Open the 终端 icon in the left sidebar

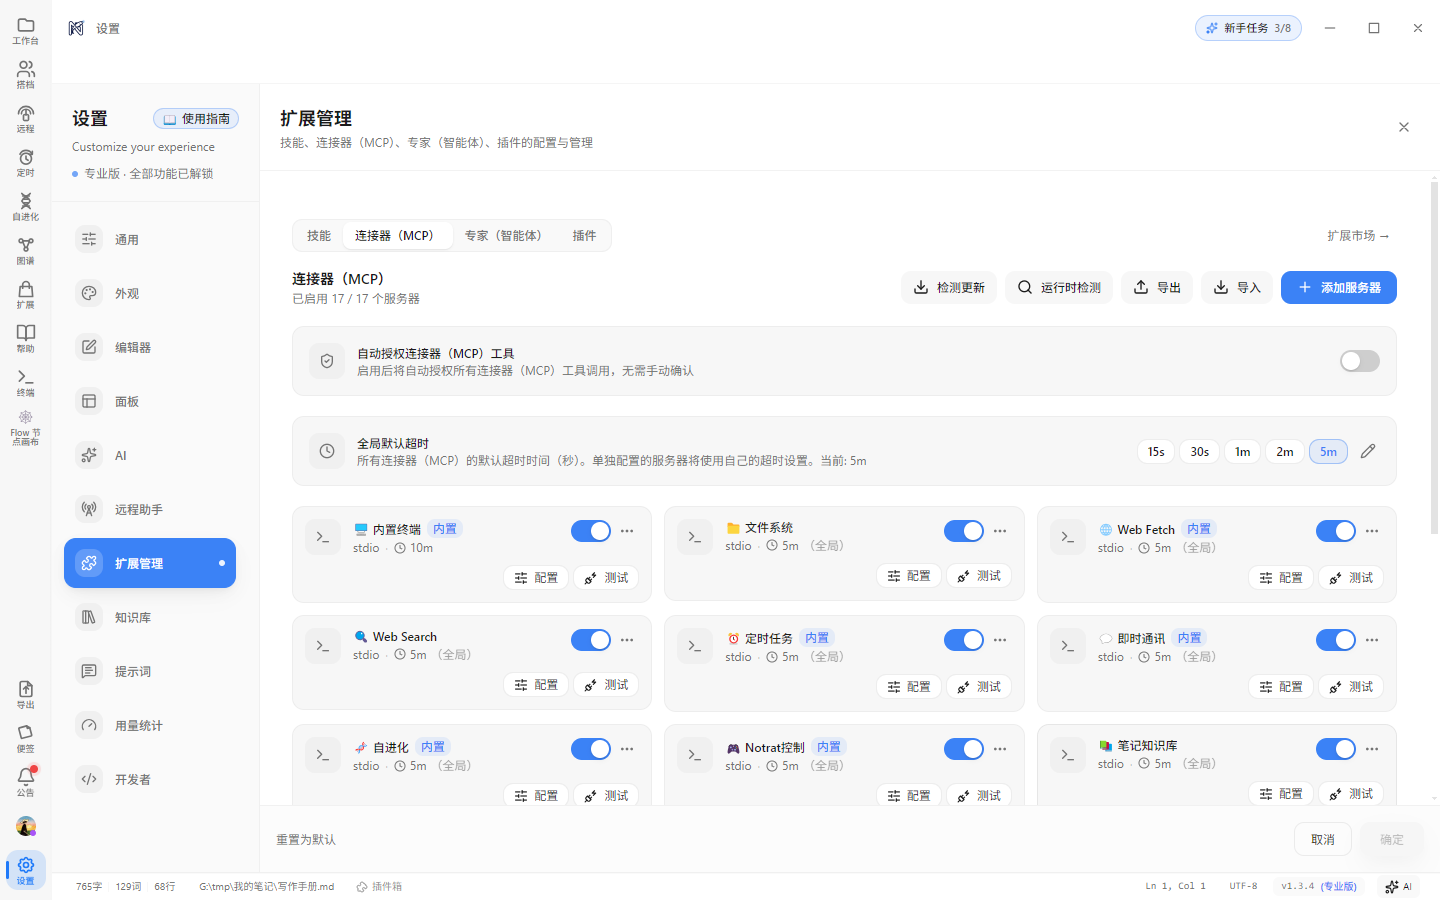point(26,382)
